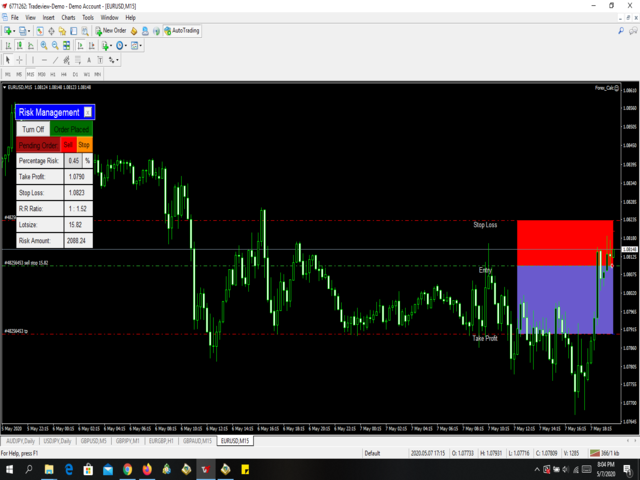
Task: Click the orange Stop order type button
Action: coord(84,145)
